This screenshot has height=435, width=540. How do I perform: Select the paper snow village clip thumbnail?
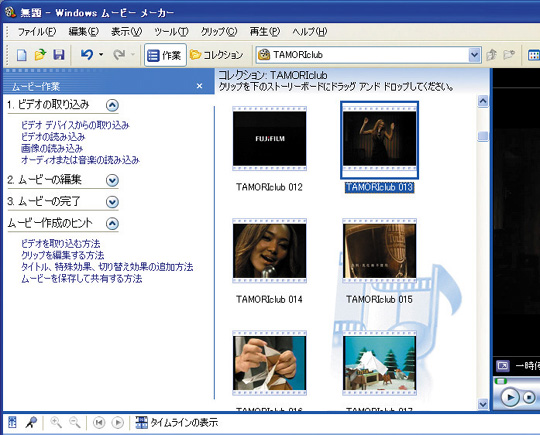tap(379, 363)
